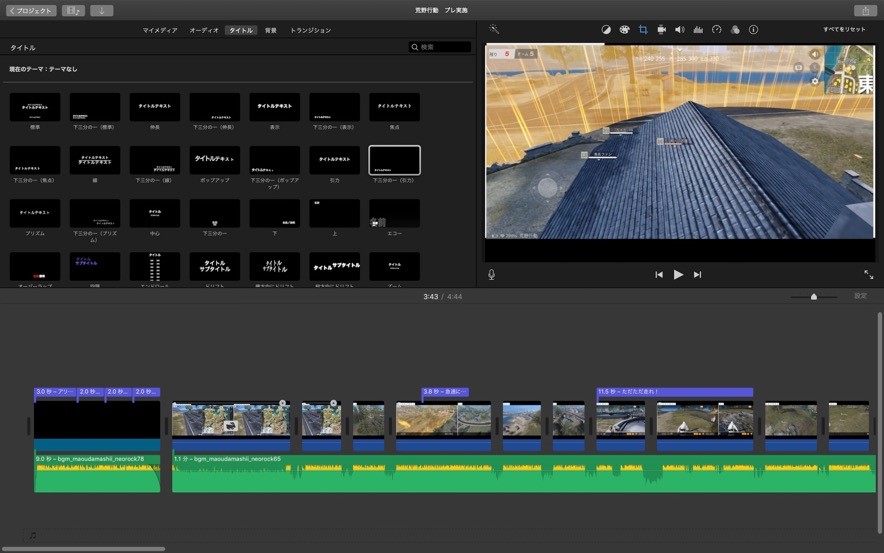The image size is (884, 553).
Task: Switch to the トランジション tab
Action: tap(310, 30)
